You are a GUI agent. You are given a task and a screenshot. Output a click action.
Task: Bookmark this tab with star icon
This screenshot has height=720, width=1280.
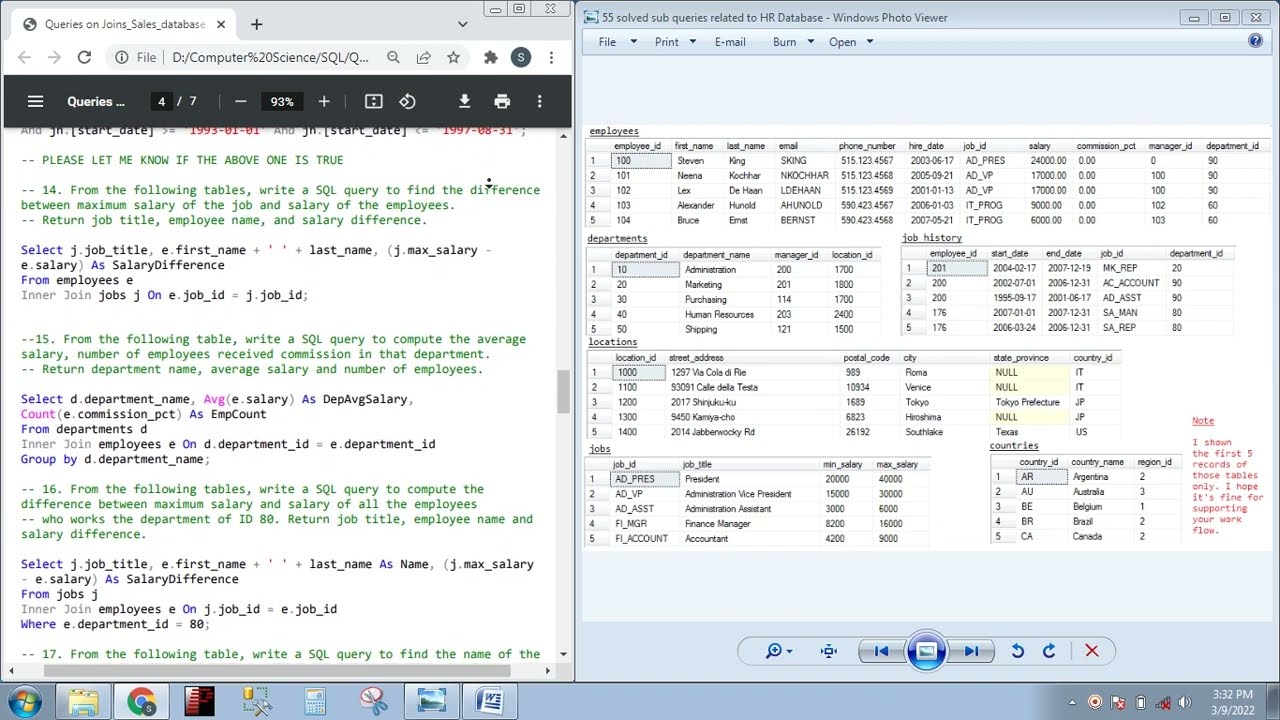[x=453, y=58]
